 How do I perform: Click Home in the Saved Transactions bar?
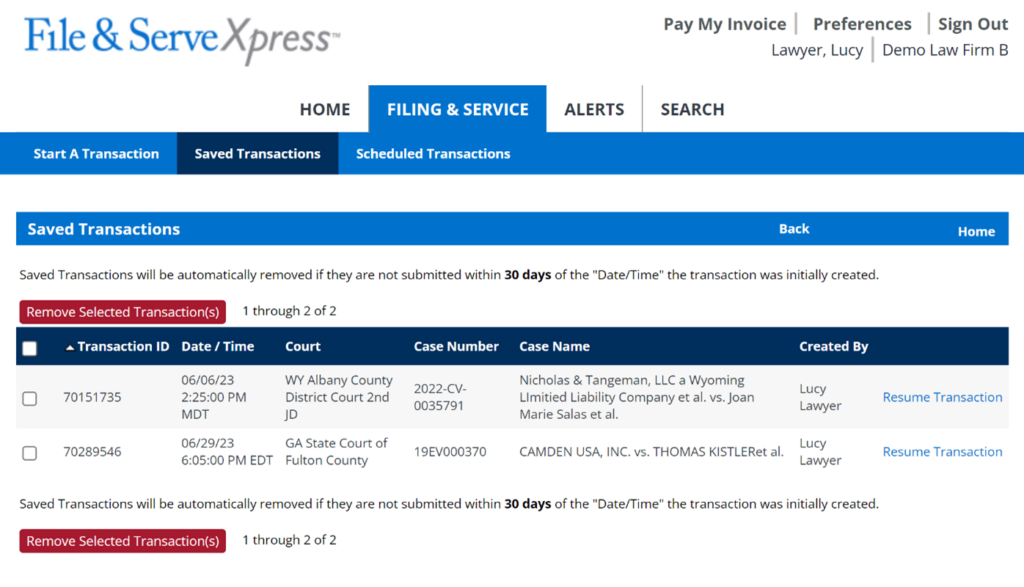coord(976,231)
